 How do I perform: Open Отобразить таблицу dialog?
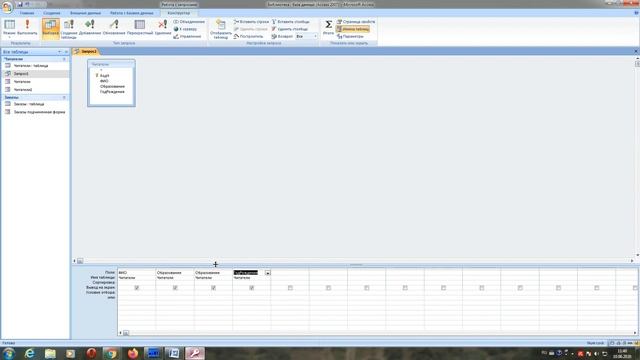pos(221,29)
